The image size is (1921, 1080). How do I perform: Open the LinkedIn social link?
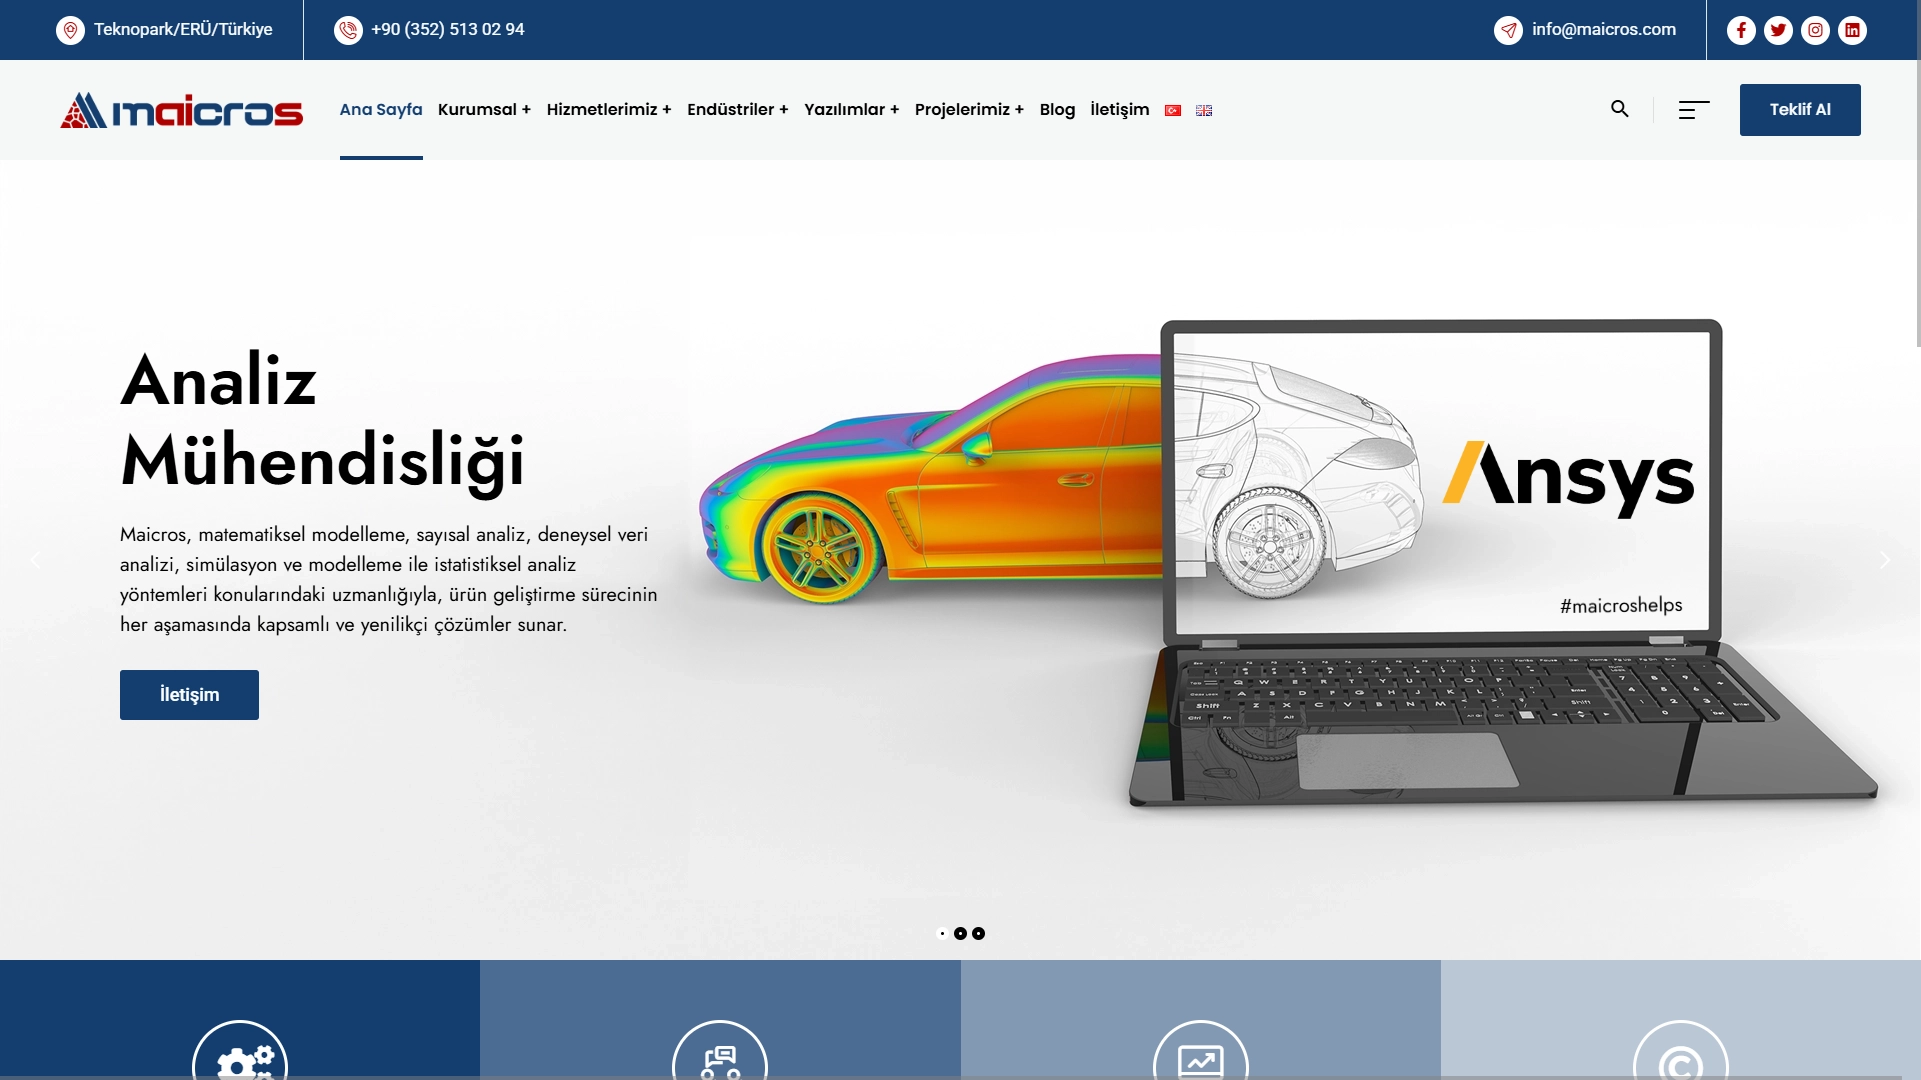(x=1852, y=30)
